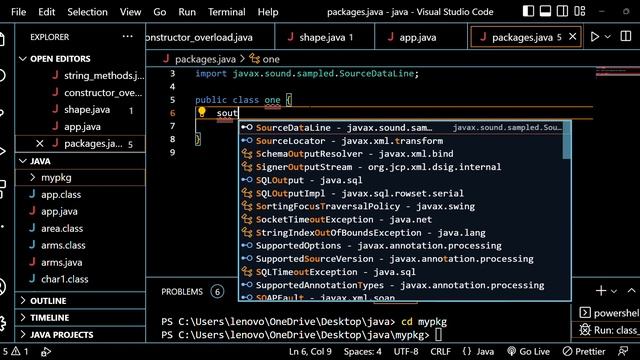Choose SourceLocator suggestion

401,141
